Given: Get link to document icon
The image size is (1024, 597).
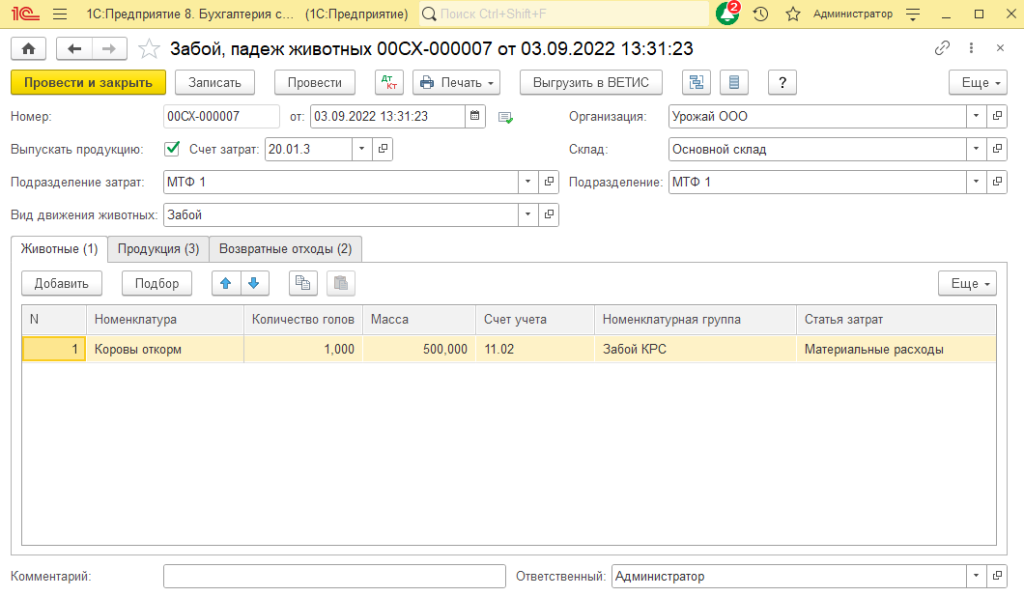Looking at the screenshot, I should [941, 48].
